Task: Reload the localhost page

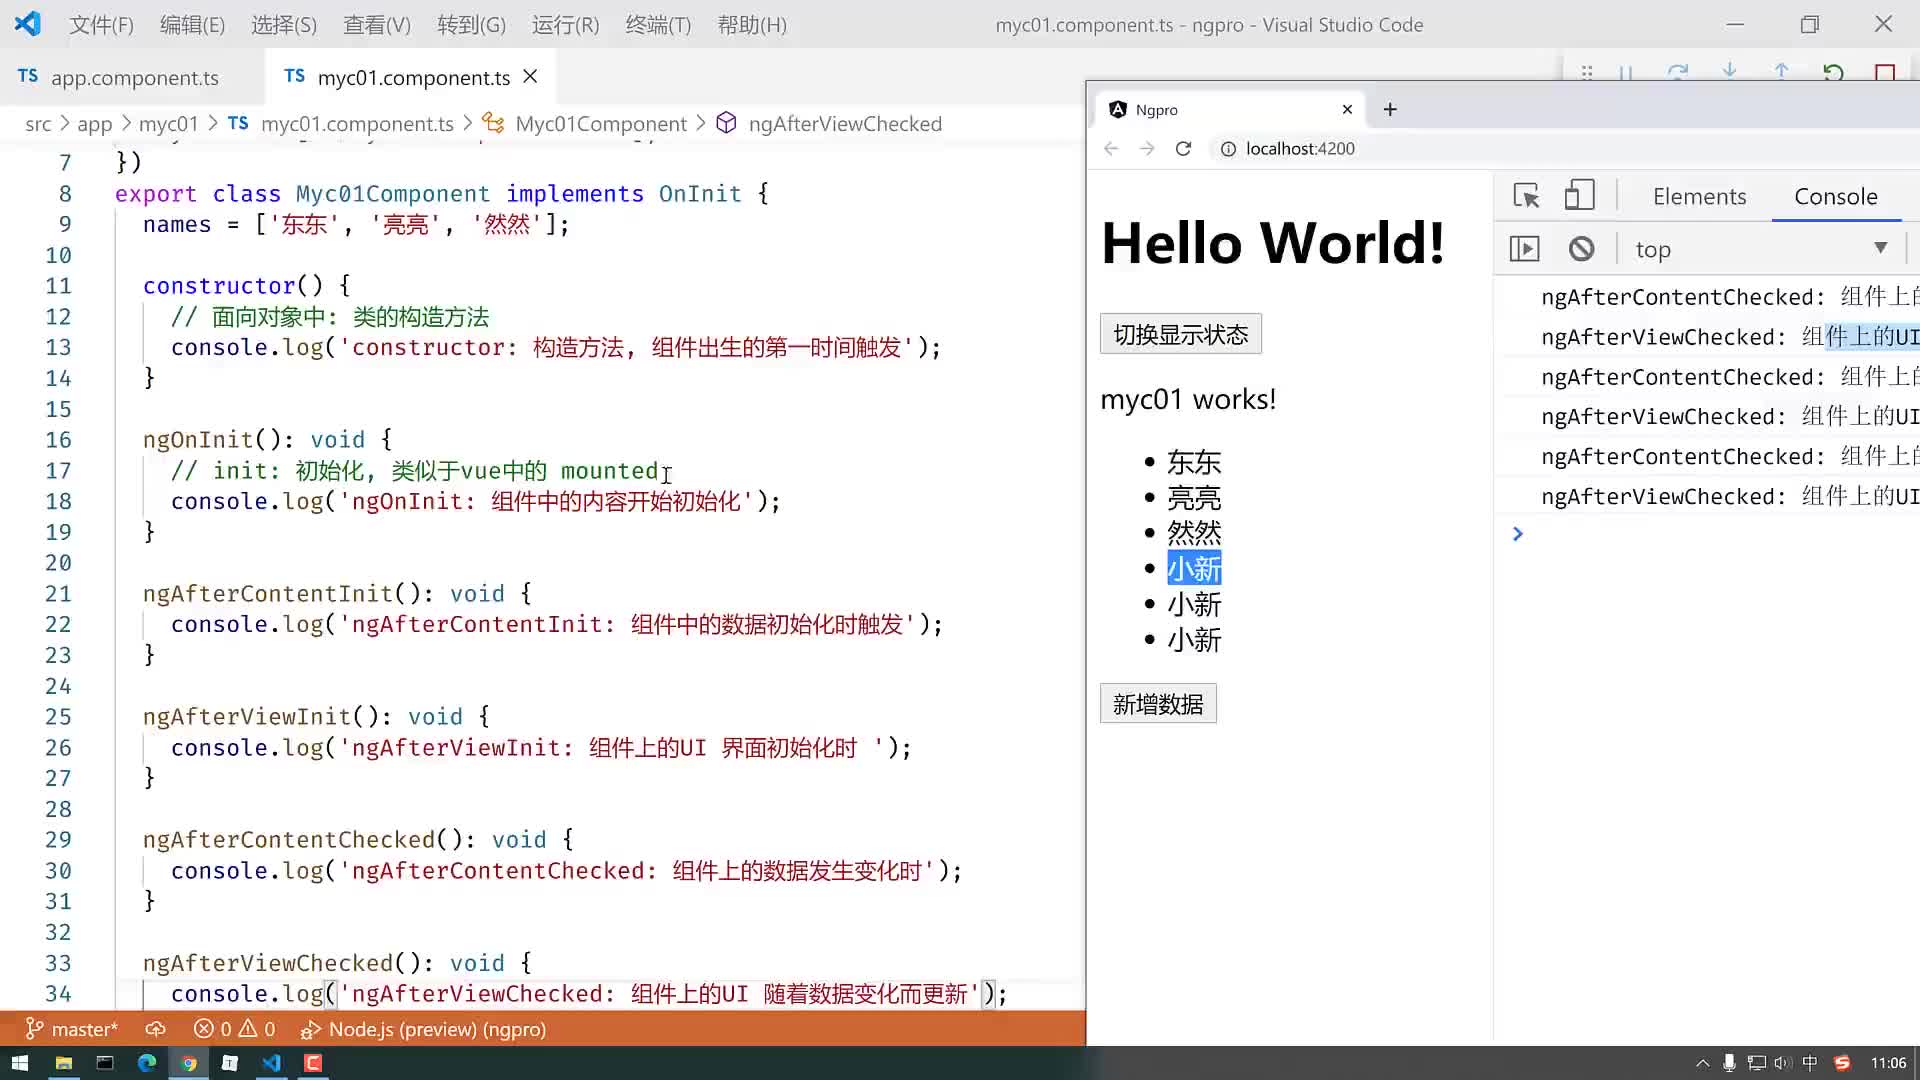Action: [x=1183, y=148]
